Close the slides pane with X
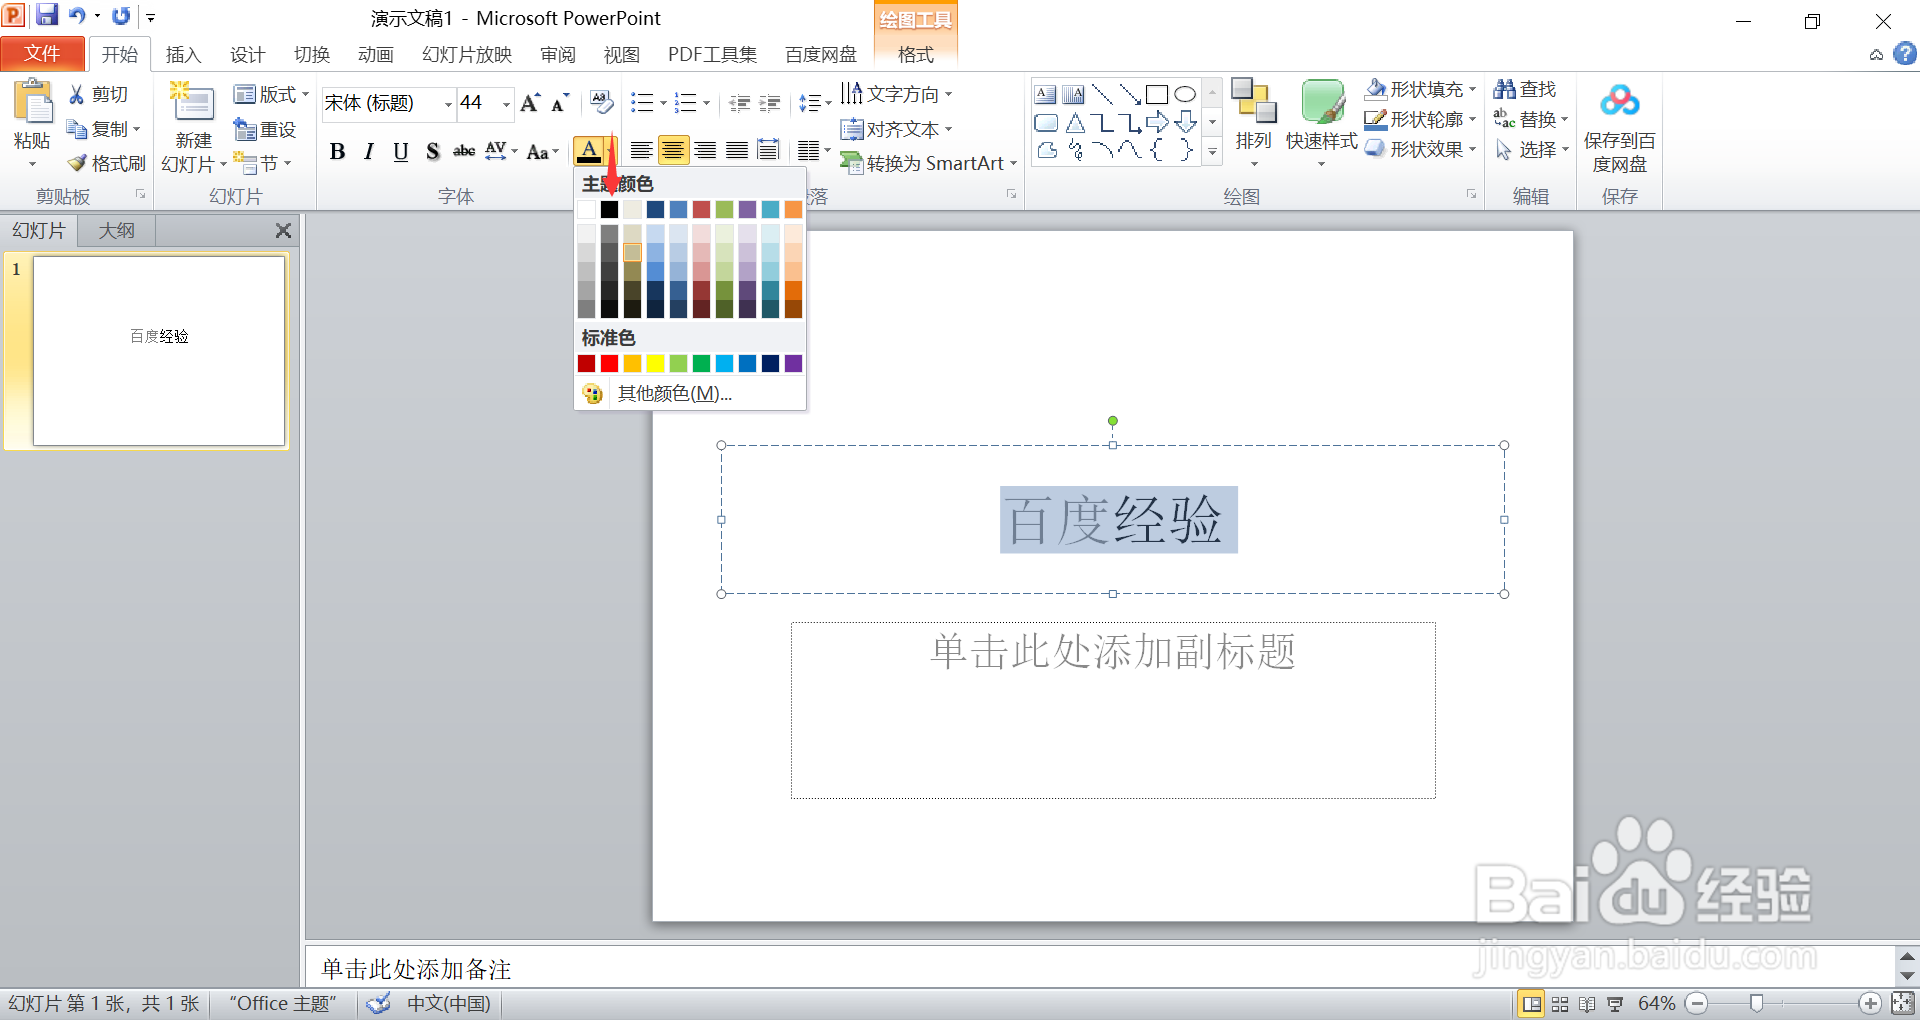This screenshot has height=1020, width=1920. 283,231
